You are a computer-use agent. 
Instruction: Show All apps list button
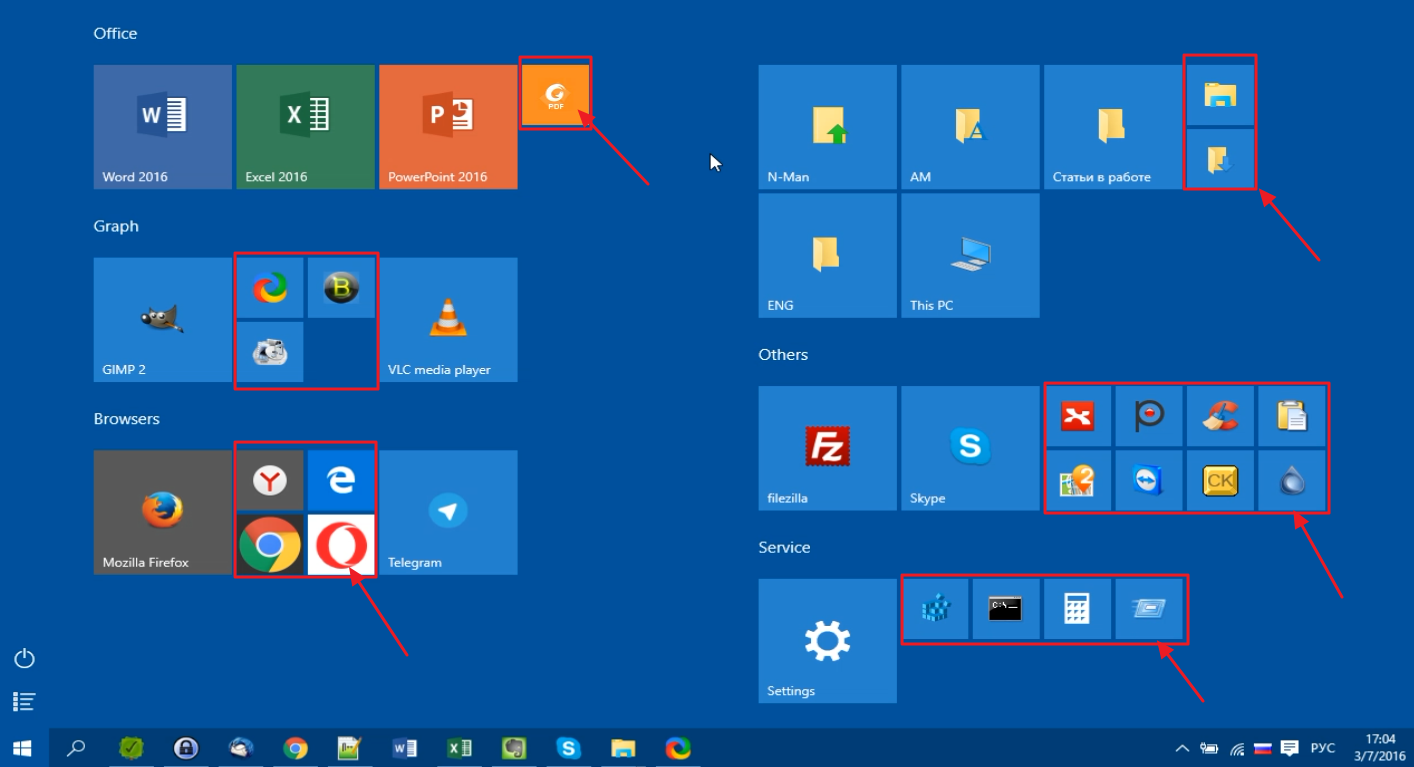(25, 701)
